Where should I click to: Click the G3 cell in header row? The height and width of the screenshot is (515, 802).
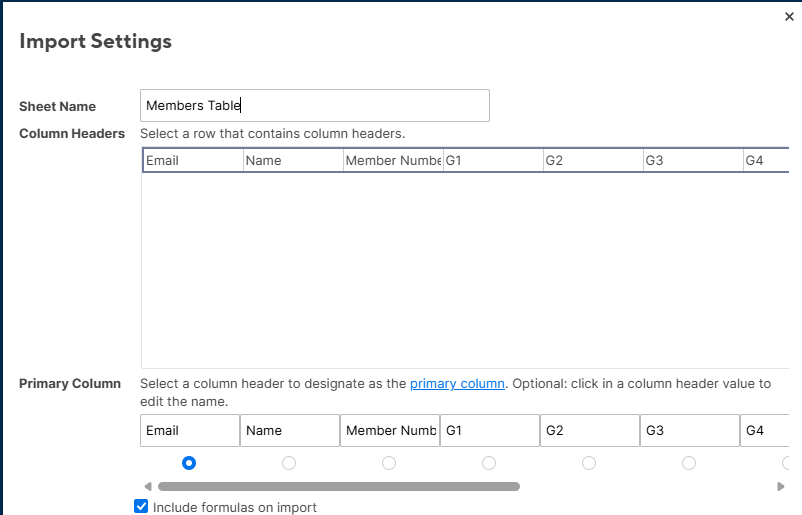tap(693, 161)
